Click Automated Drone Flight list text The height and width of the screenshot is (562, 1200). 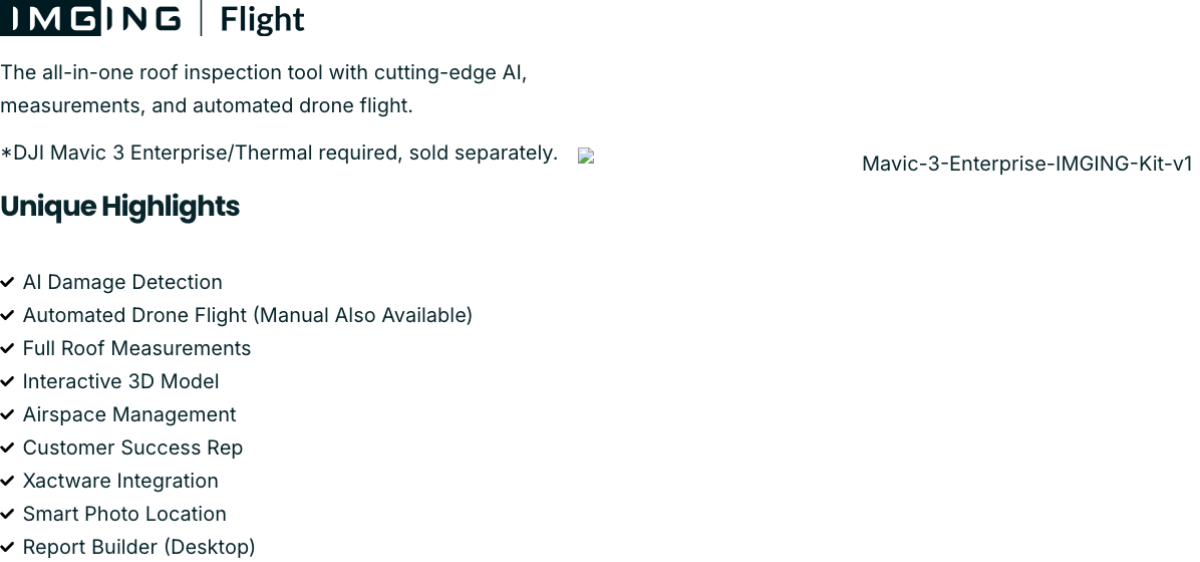tap(247, 316)
